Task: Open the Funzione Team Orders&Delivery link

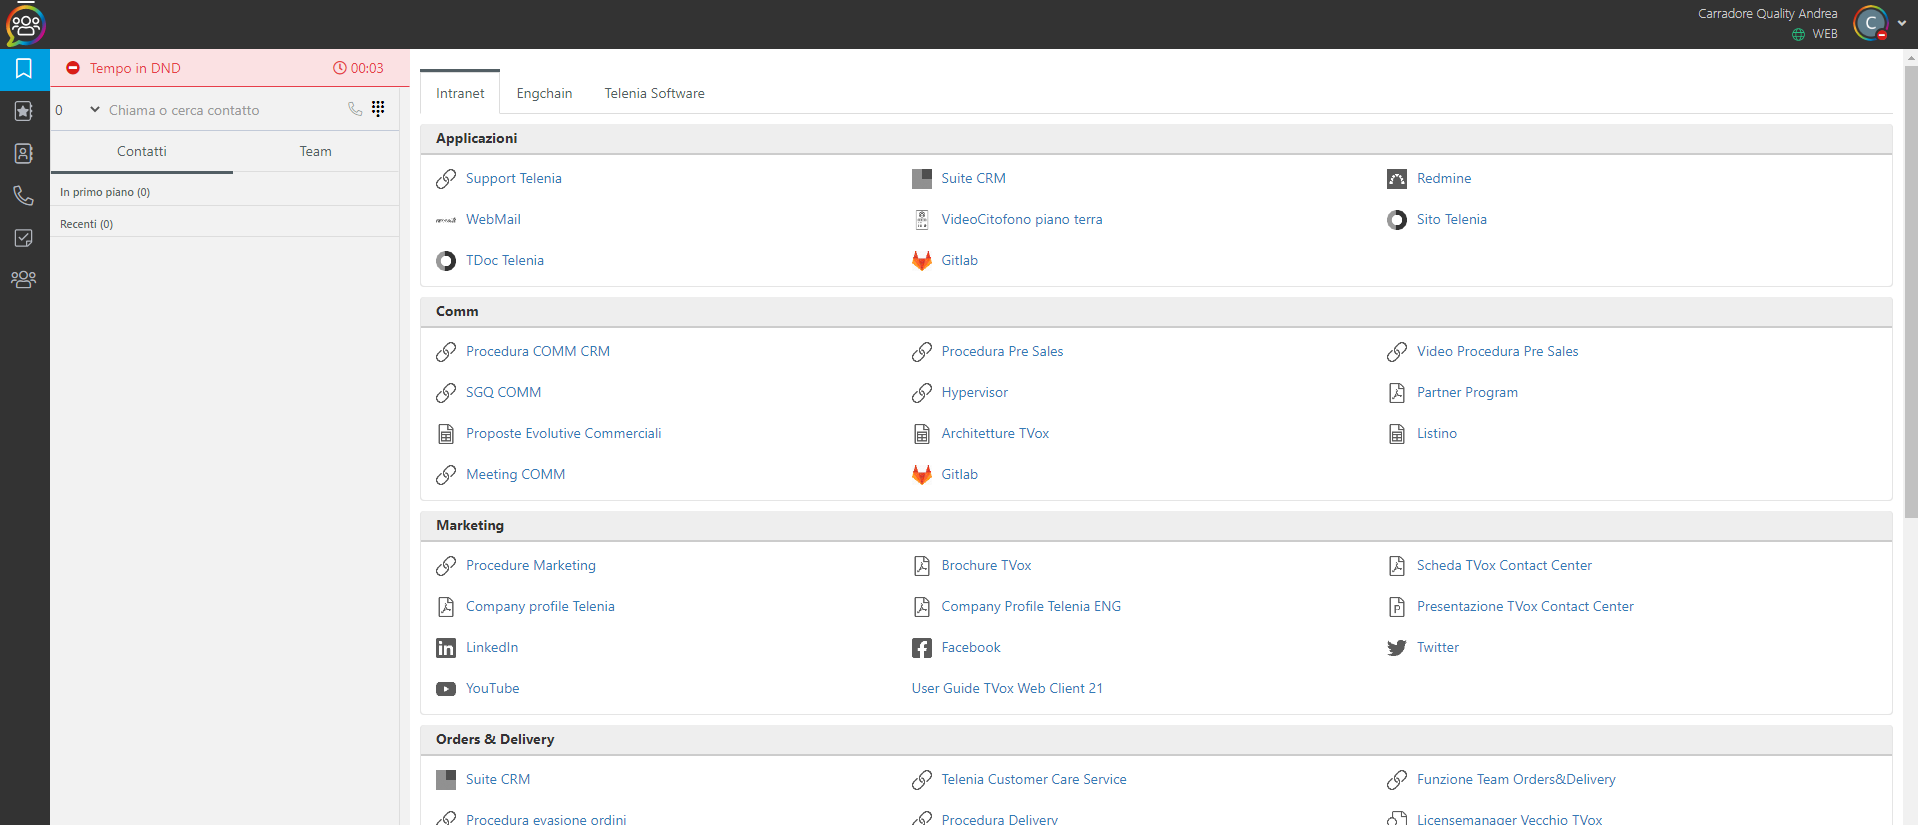Action: coord(1516,780)
